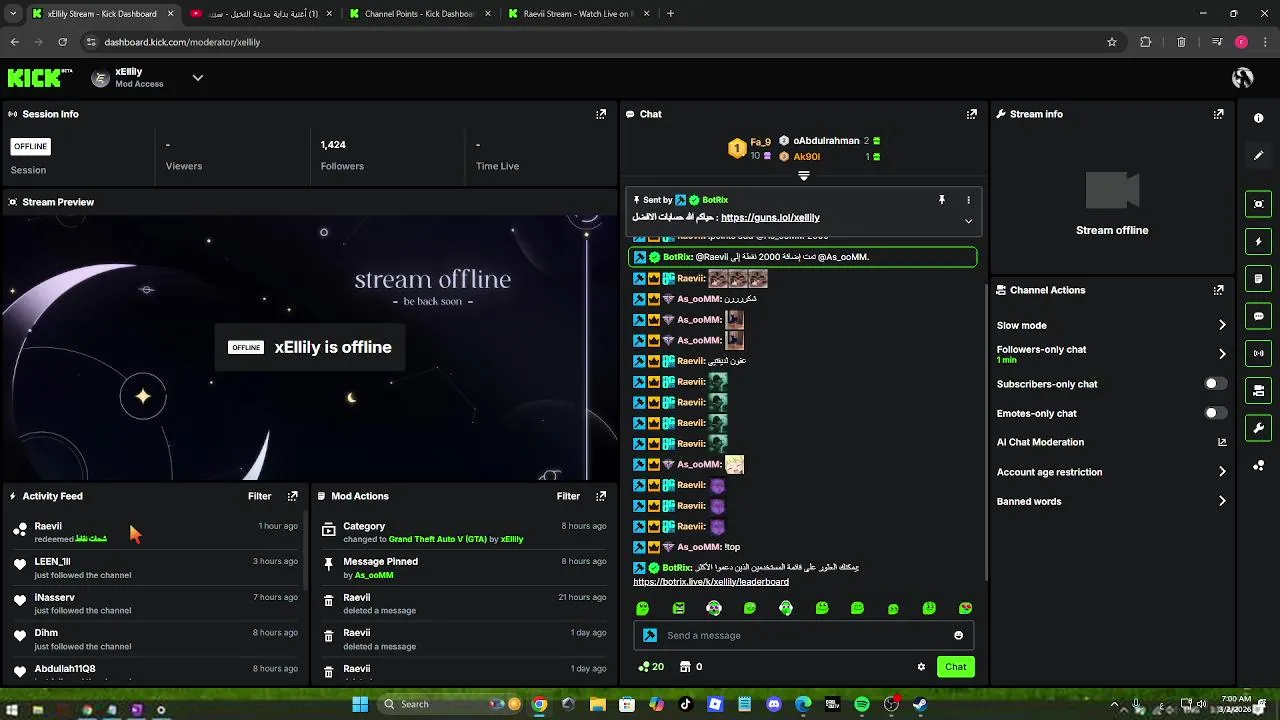Click the pencil edit icon in sidebar

tap(1258, 156)
